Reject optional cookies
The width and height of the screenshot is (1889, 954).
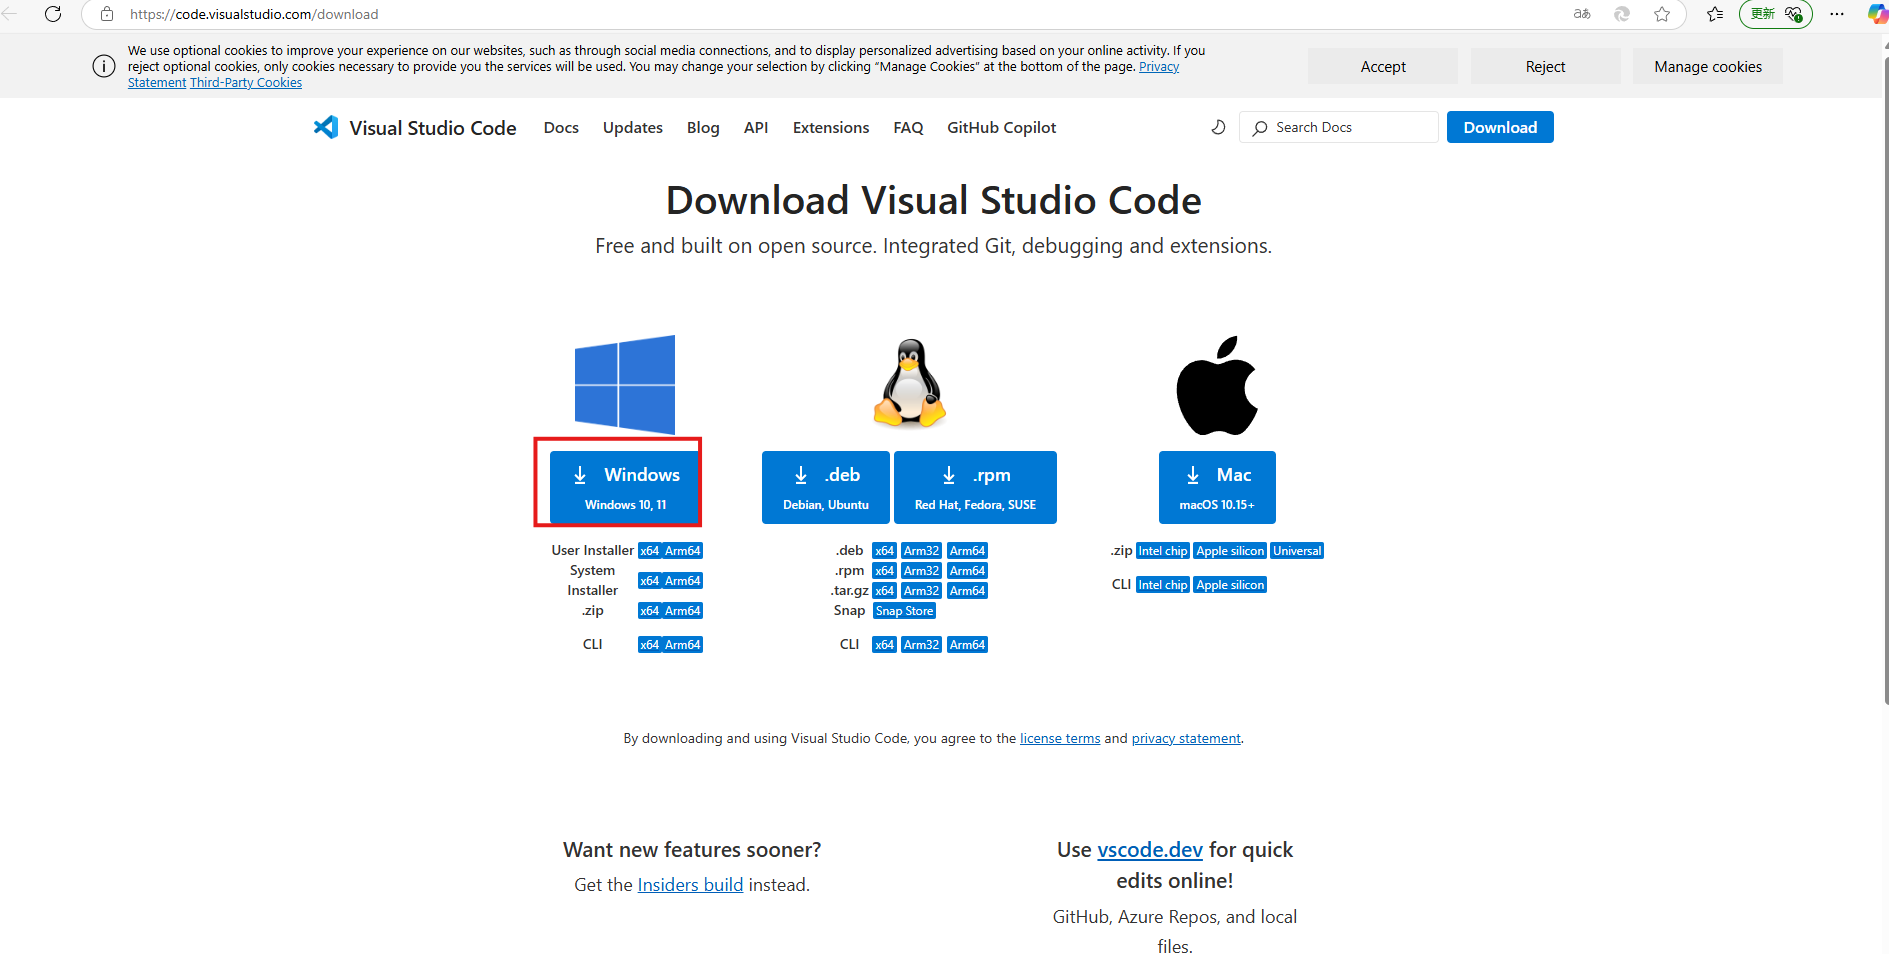[x=1545, y=66]
